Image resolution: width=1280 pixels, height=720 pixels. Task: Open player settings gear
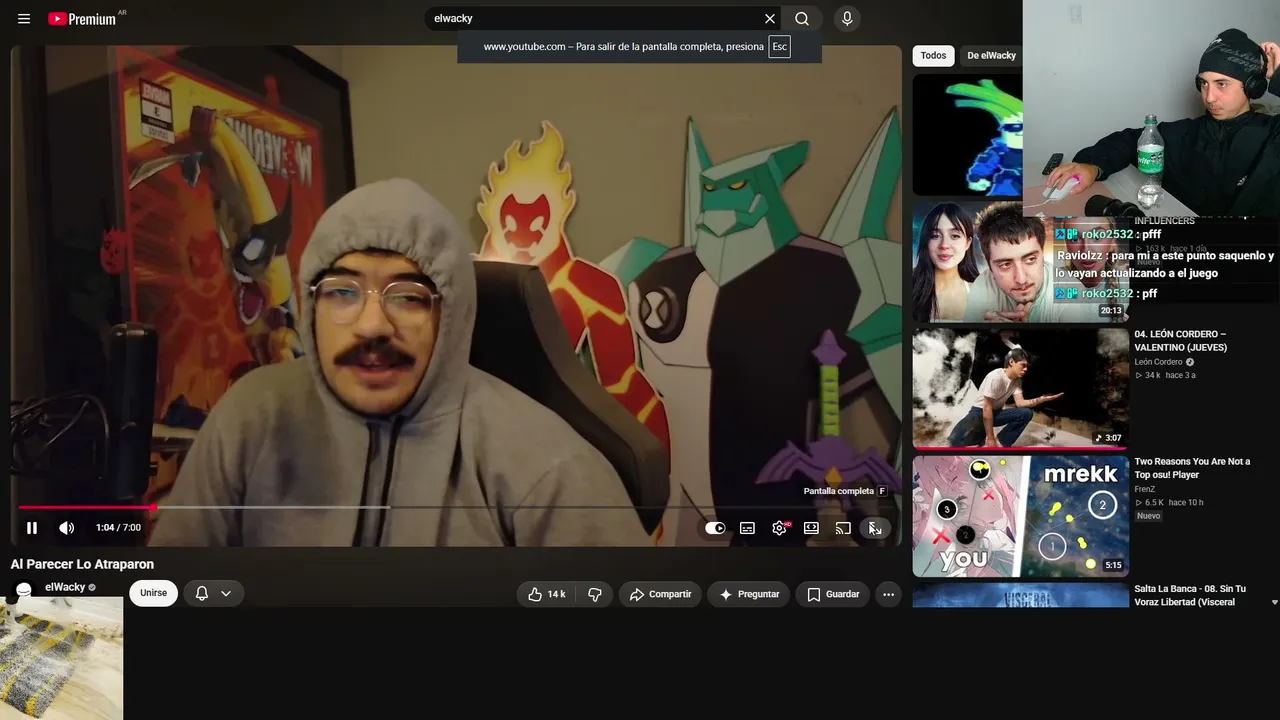tap(779, 528)
